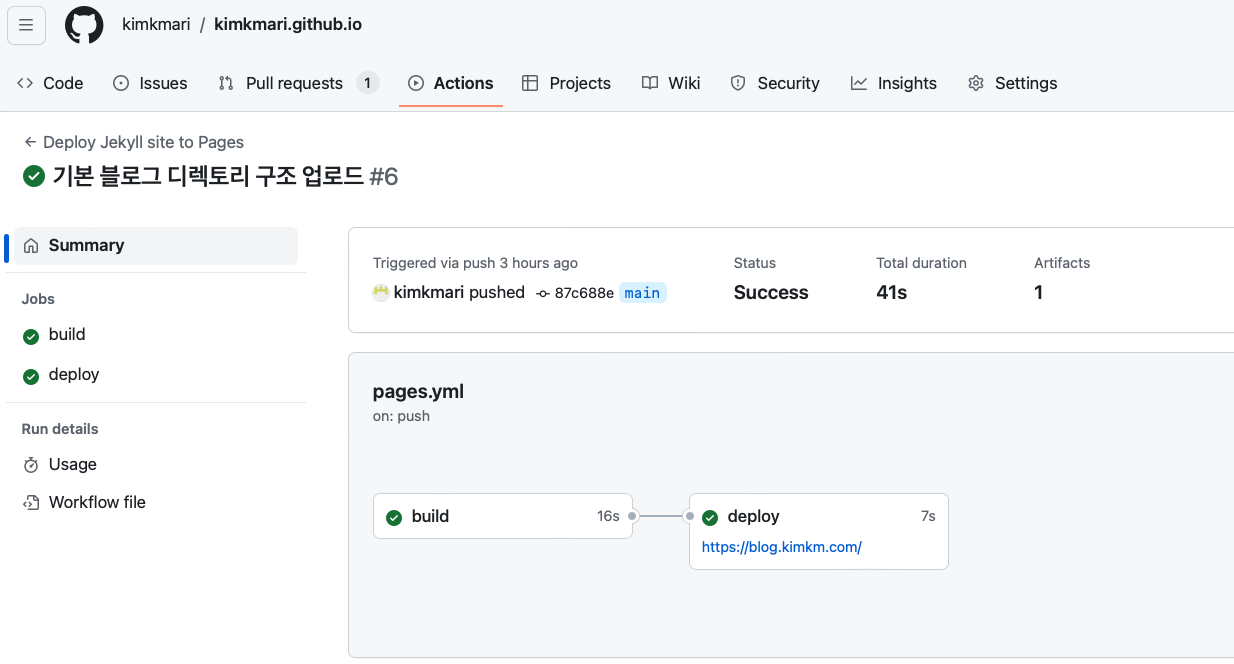Open Usage under Run details

pos(72,465)
